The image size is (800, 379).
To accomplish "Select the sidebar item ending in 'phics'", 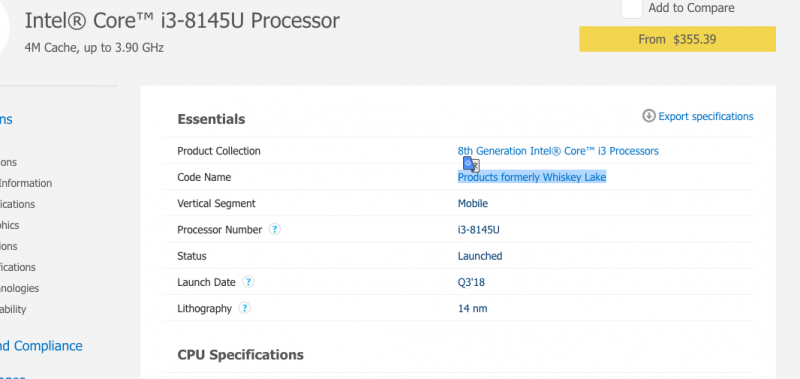I will (x=9, y=225).
